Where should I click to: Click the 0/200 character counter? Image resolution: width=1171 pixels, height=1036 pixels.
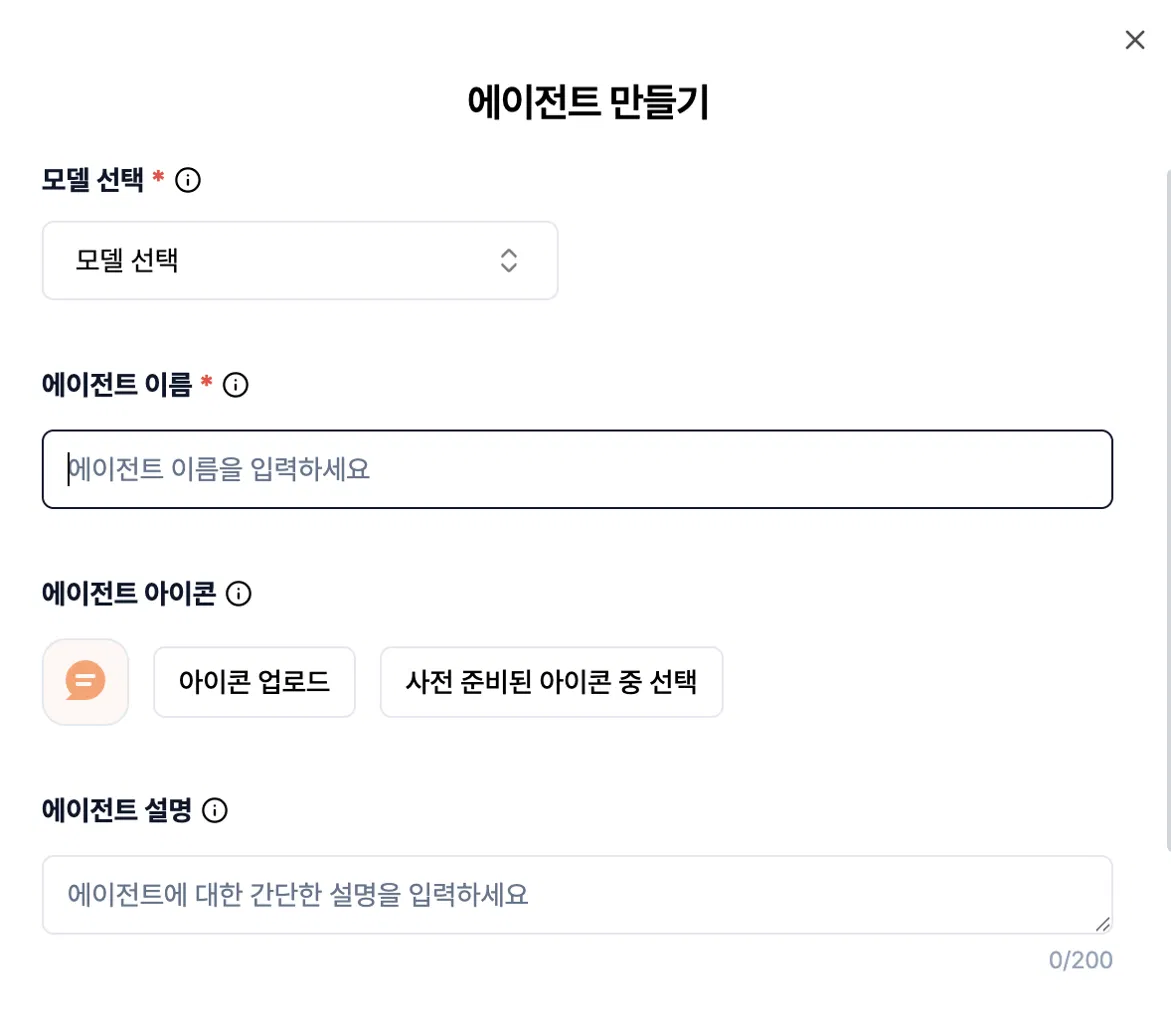coord(1080,960)
